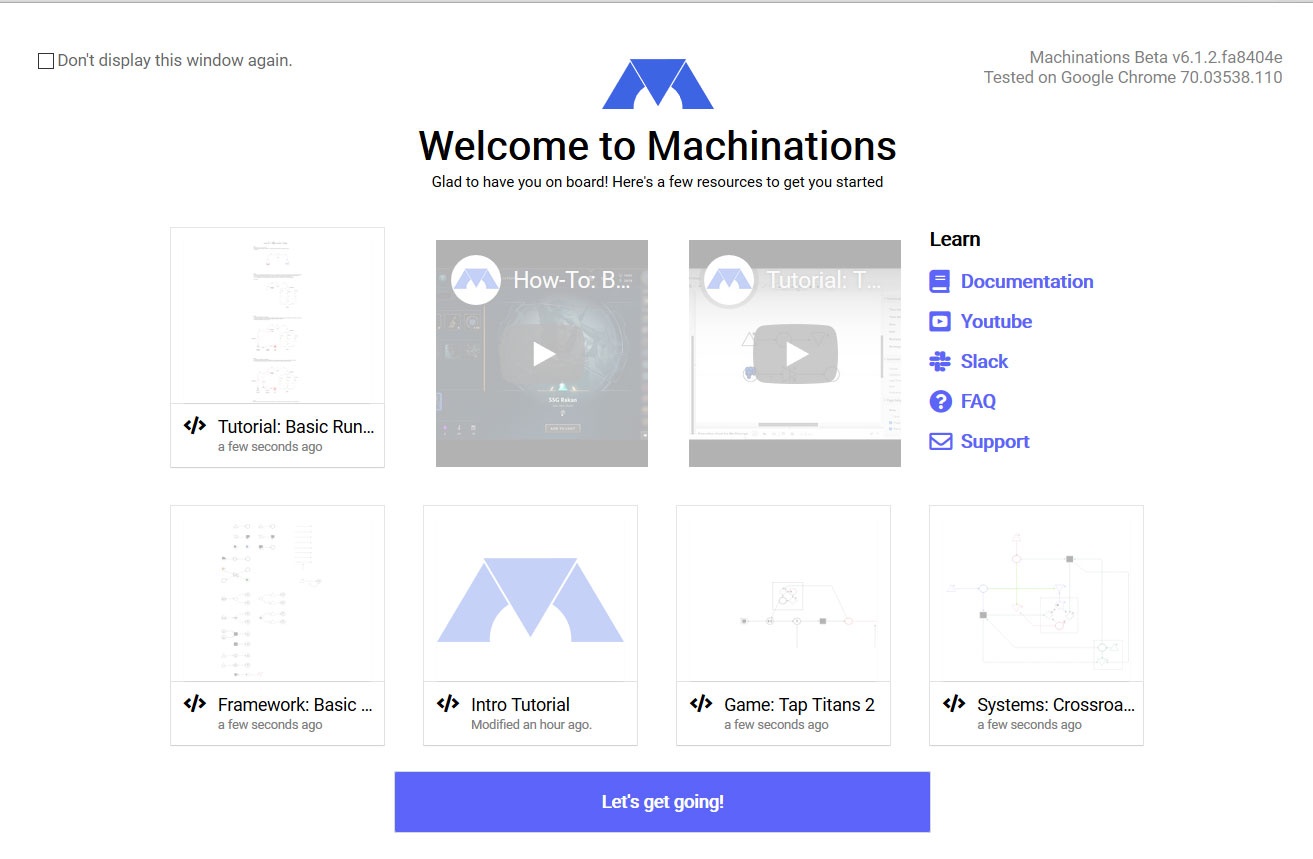Click the 'Machinations Beta v6.1.2.fa8404e' version text

click(x=1156, y=58)
